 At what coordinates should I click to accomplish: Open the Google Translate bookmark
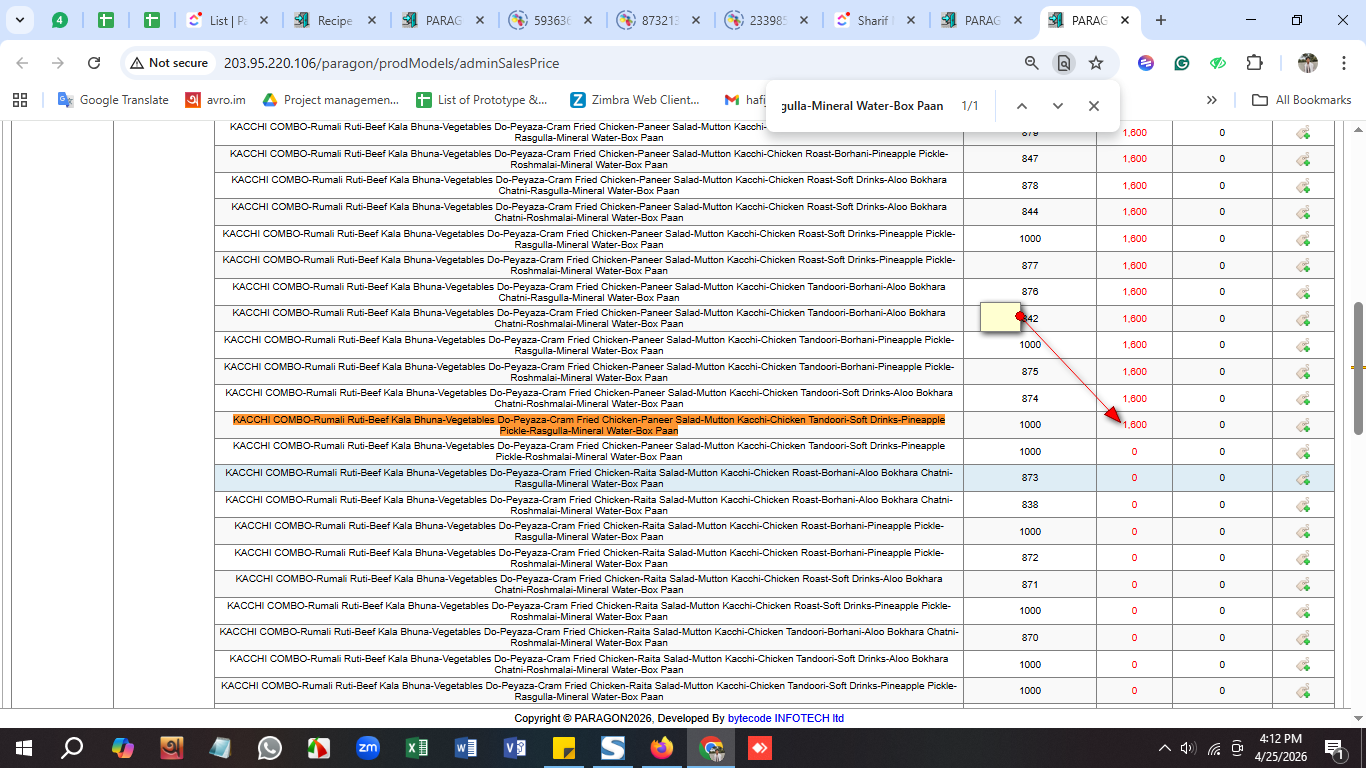pos(113,100)
